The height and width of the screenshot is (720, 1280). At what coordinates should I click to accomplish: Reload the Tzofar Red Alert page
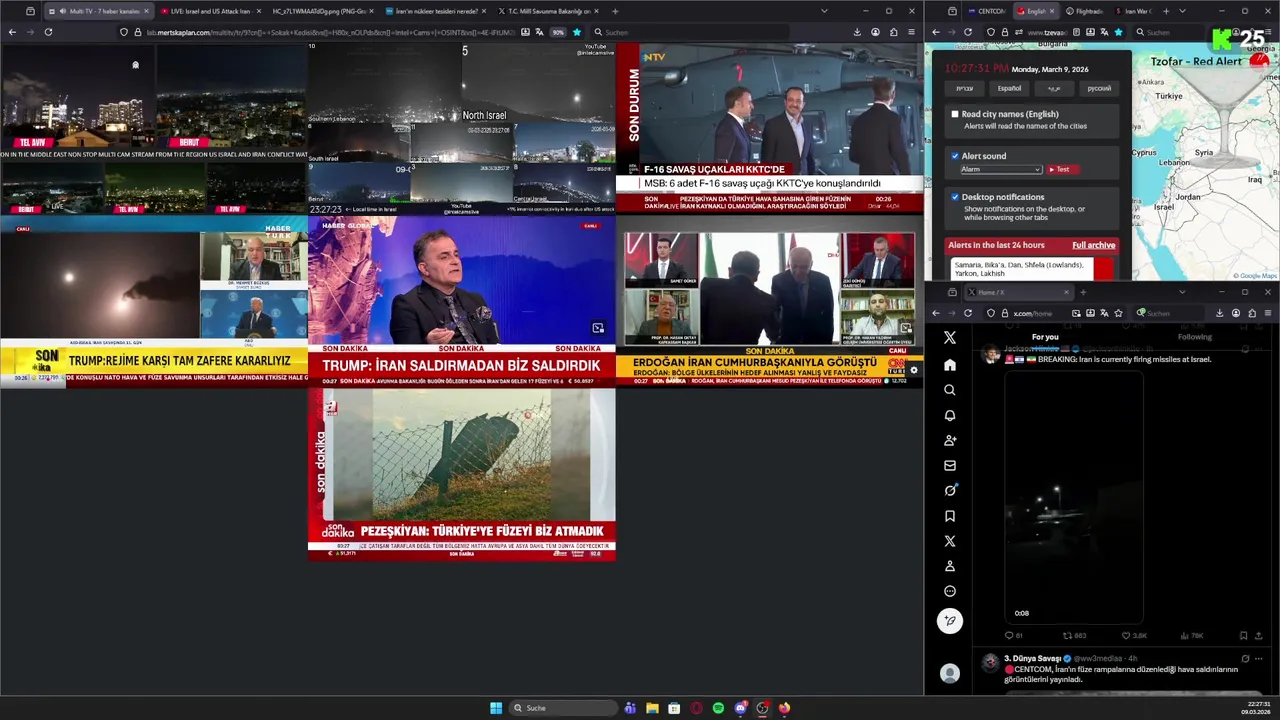tap(967, 32)
